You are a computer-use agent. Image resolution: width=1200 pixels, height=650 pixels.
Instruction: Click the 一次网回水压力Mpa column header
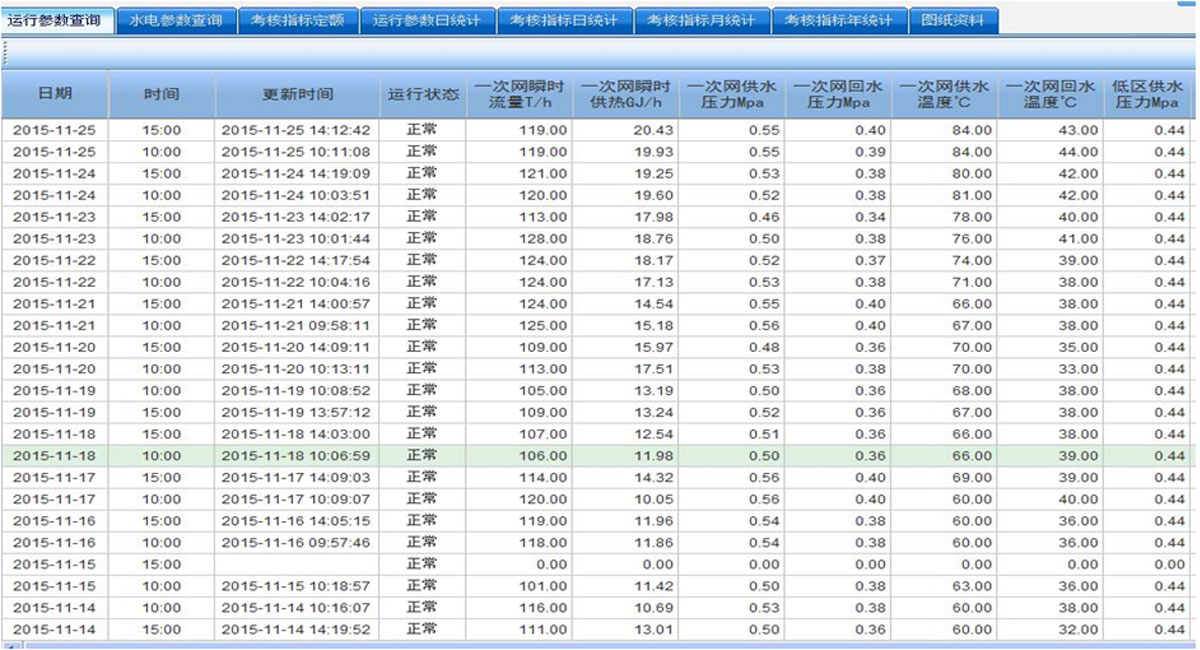click(x=839, y=94)
